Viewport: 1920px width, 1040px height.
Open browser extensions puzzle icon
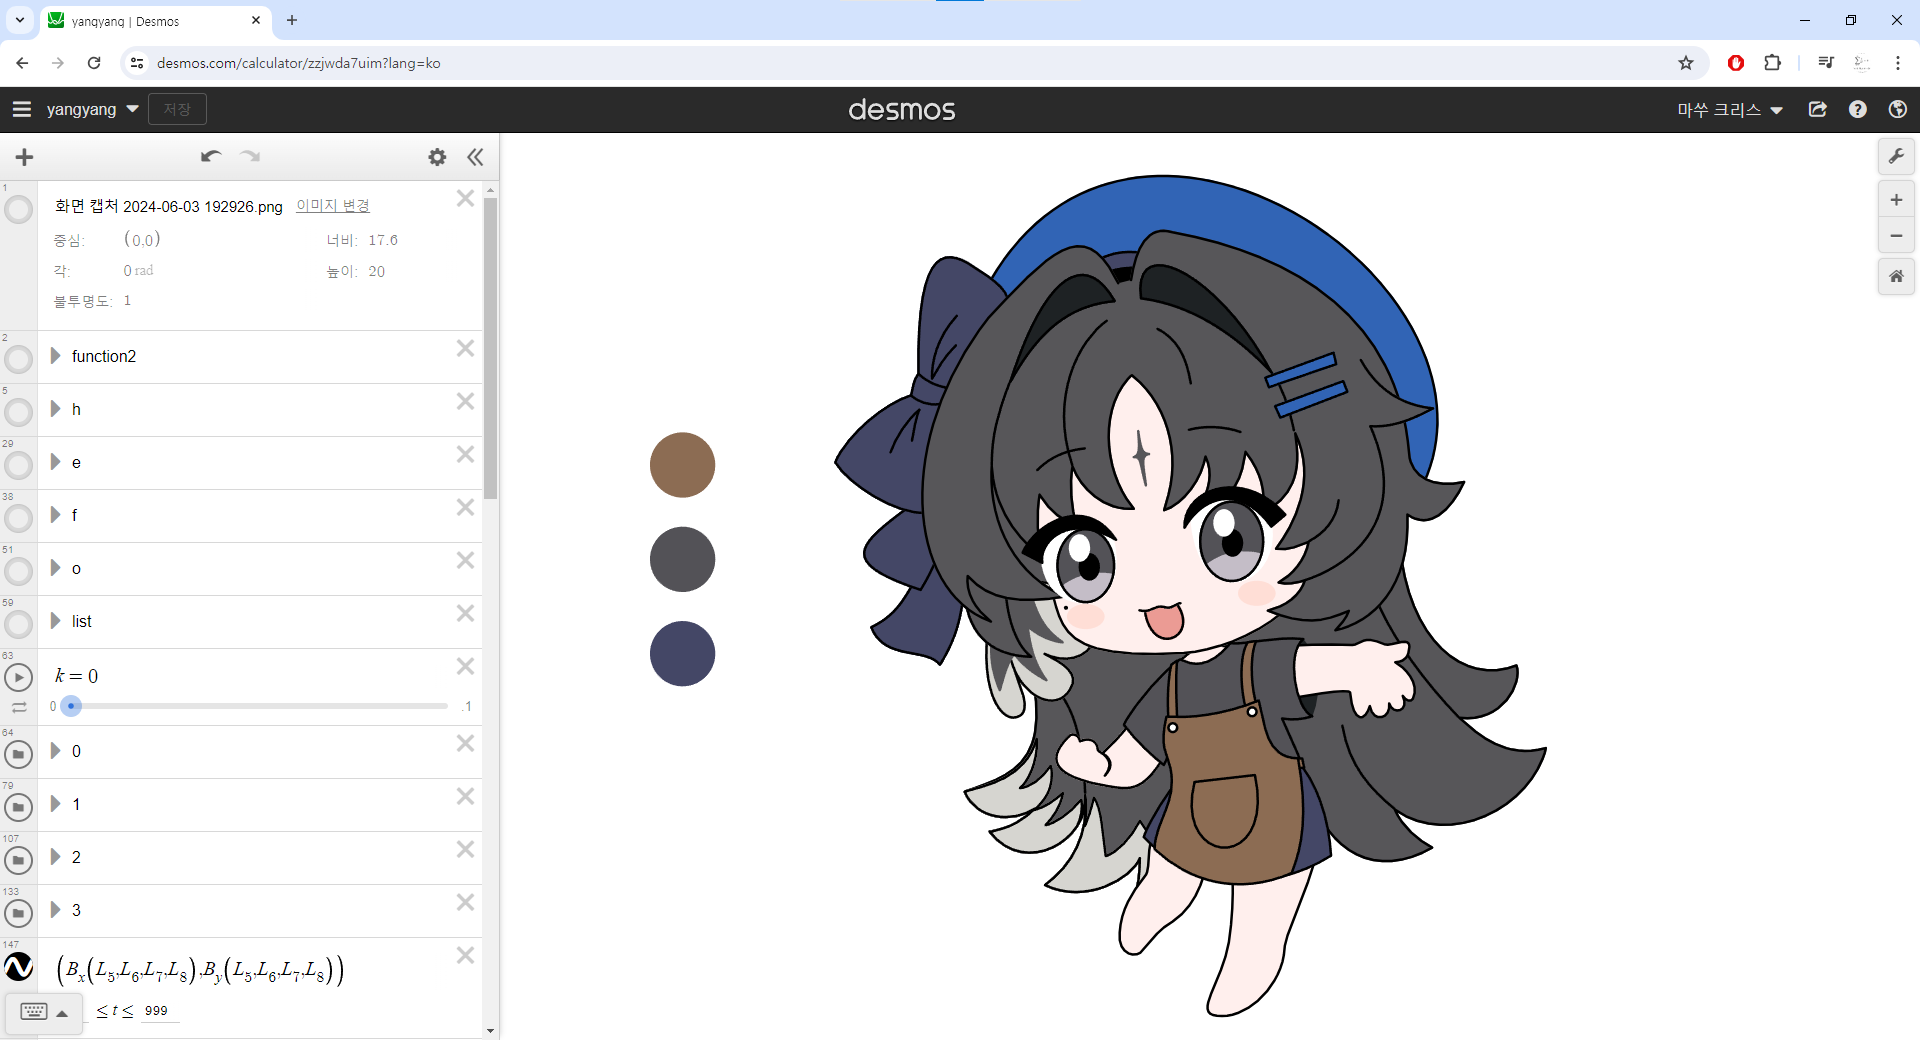click(x=1772, y=63)
